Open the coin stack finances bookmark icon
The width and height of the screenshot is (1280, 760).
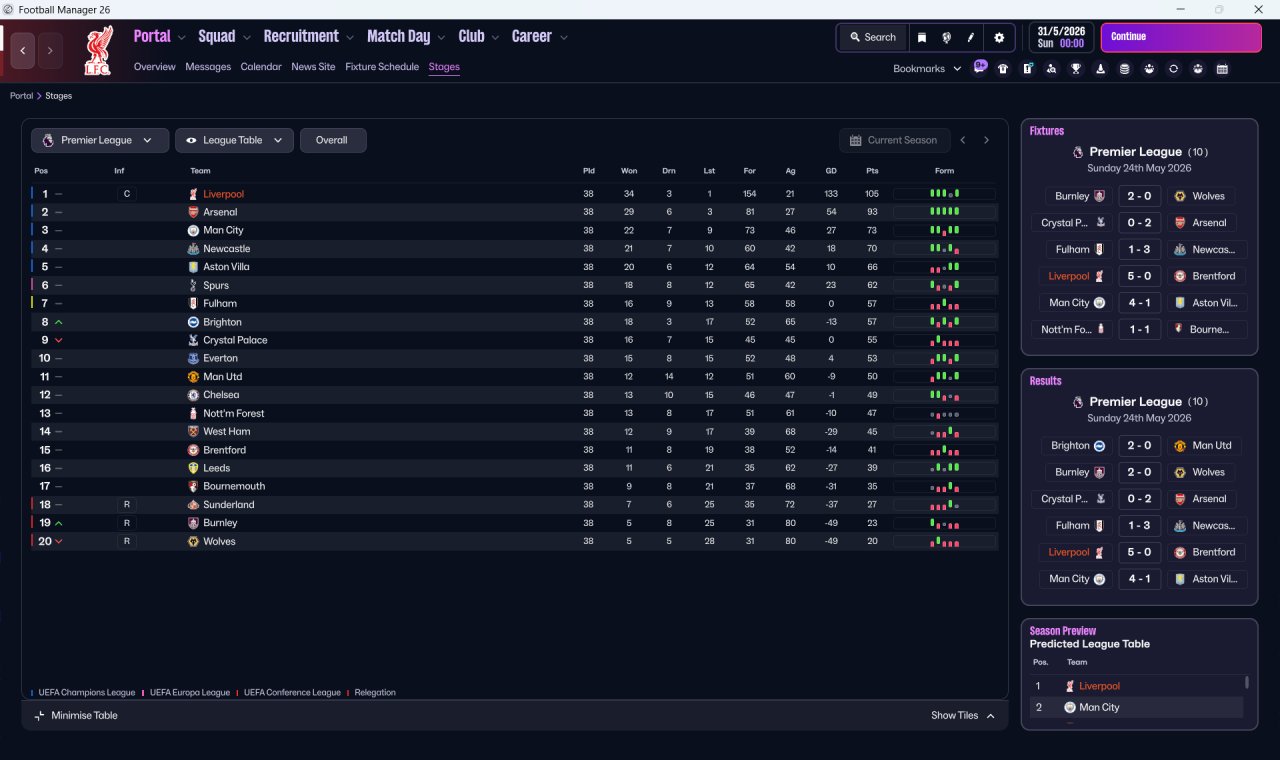[1124, 69]
